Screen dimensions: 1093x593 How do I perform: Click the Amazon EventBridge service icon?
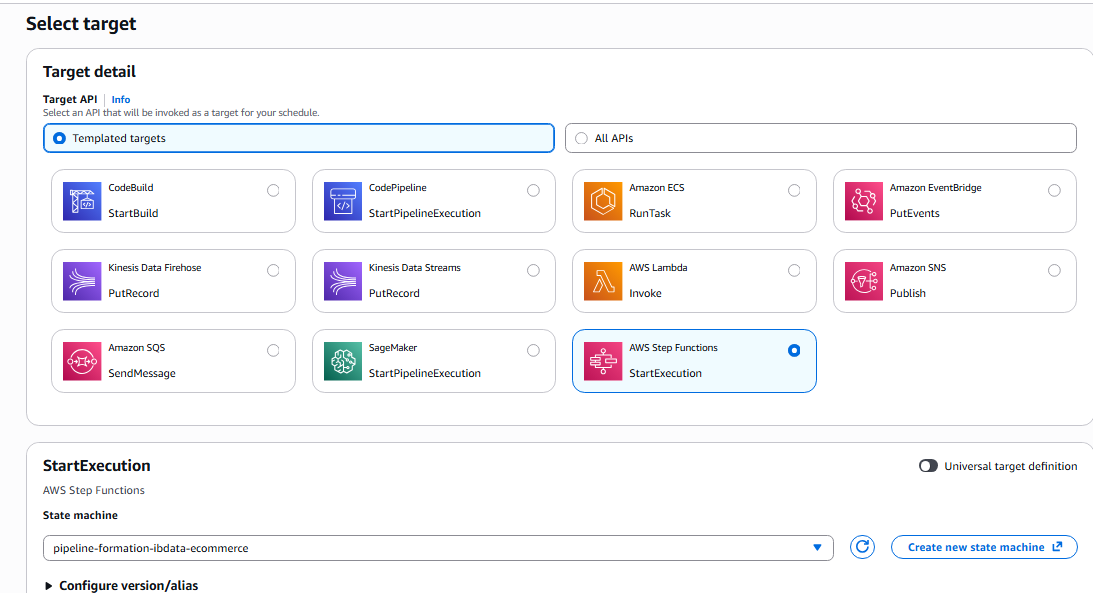pyautogui.click(x=864, y=201)
